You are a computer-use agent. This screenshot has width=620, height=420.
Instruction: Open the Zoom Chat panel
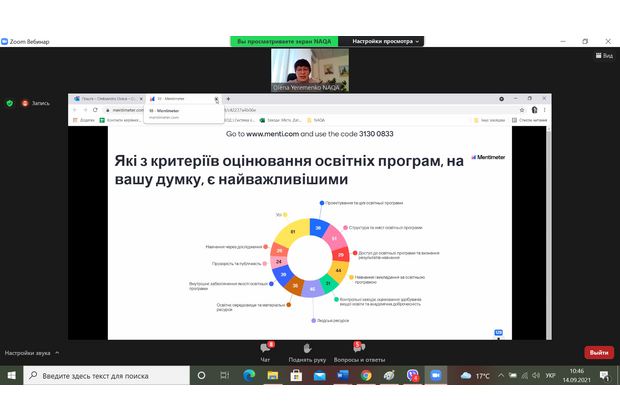pyautogui.click(x=266, y=350)
